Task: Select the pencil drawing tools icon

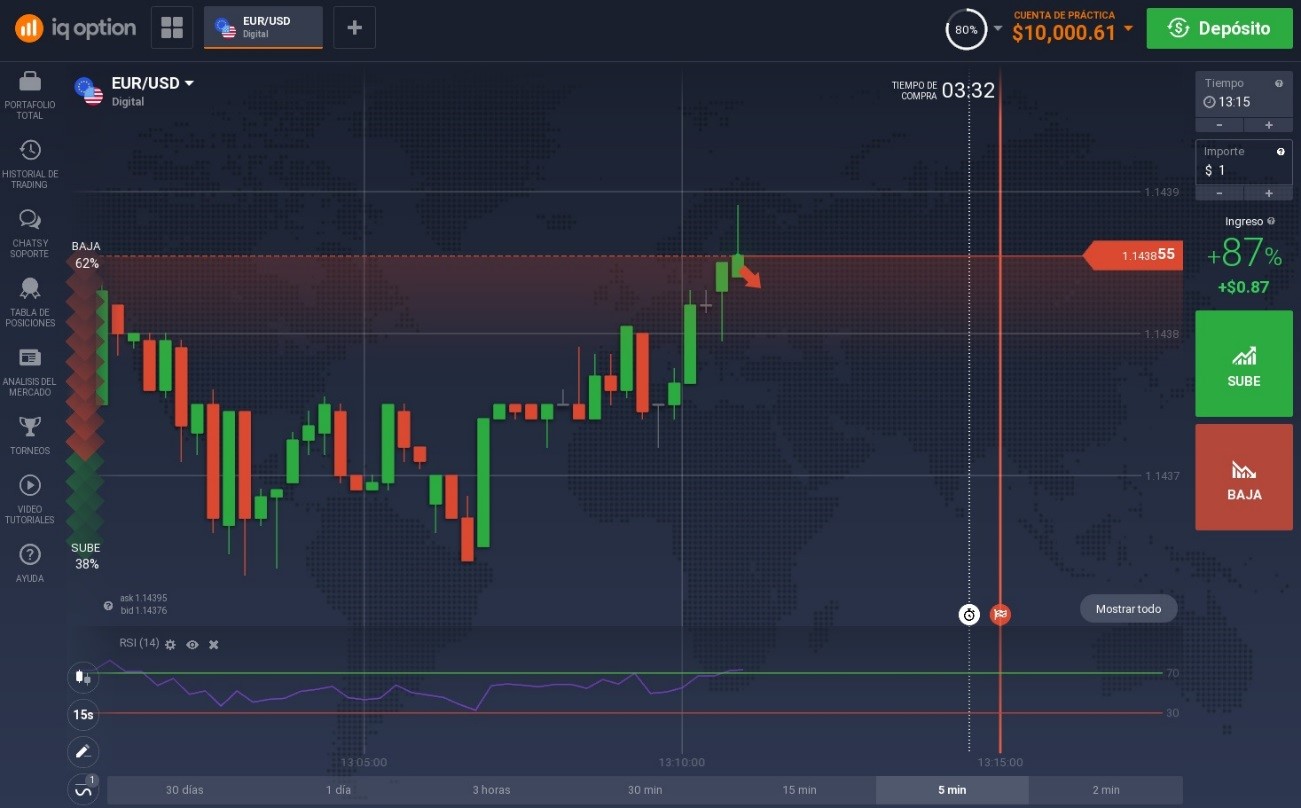Action: coord(83,751)
